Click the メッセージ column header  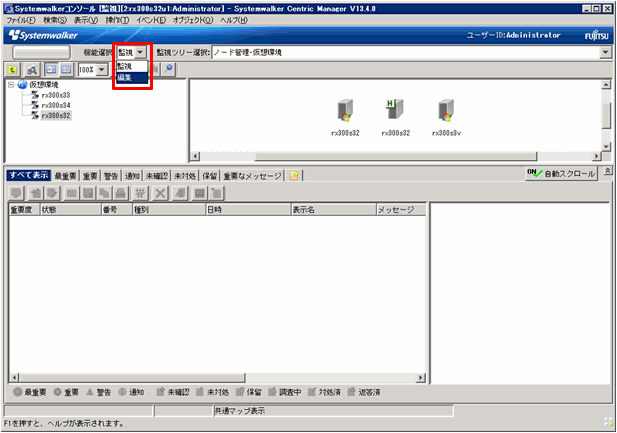point(401,210)
